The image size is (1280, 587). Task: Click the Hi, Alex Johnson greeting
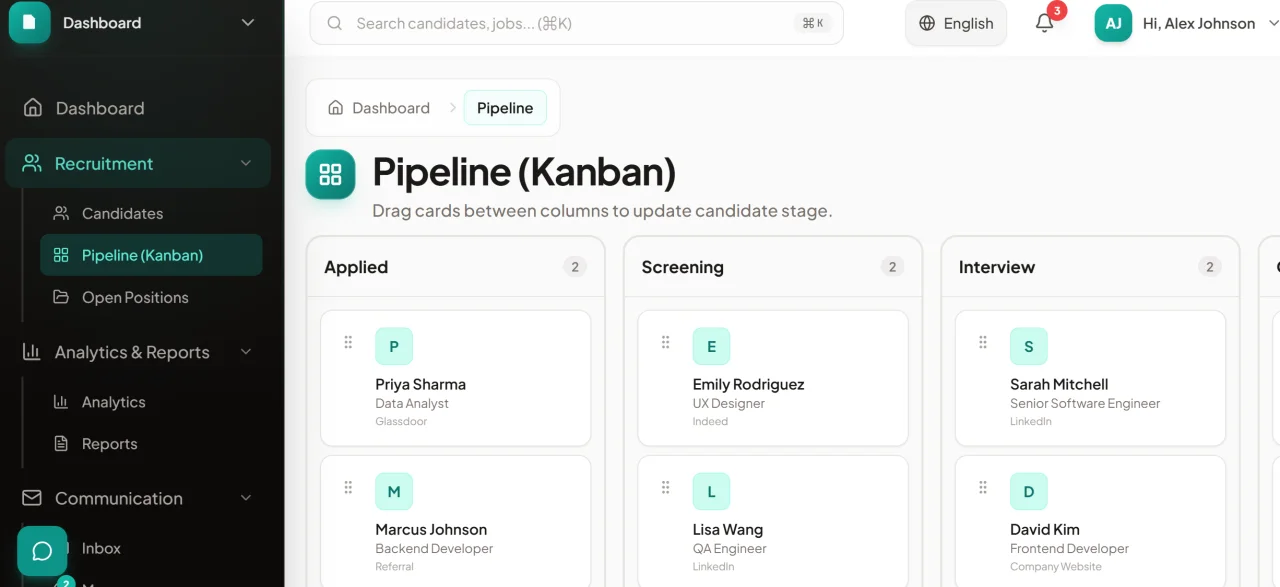[x=1199, y=23]
